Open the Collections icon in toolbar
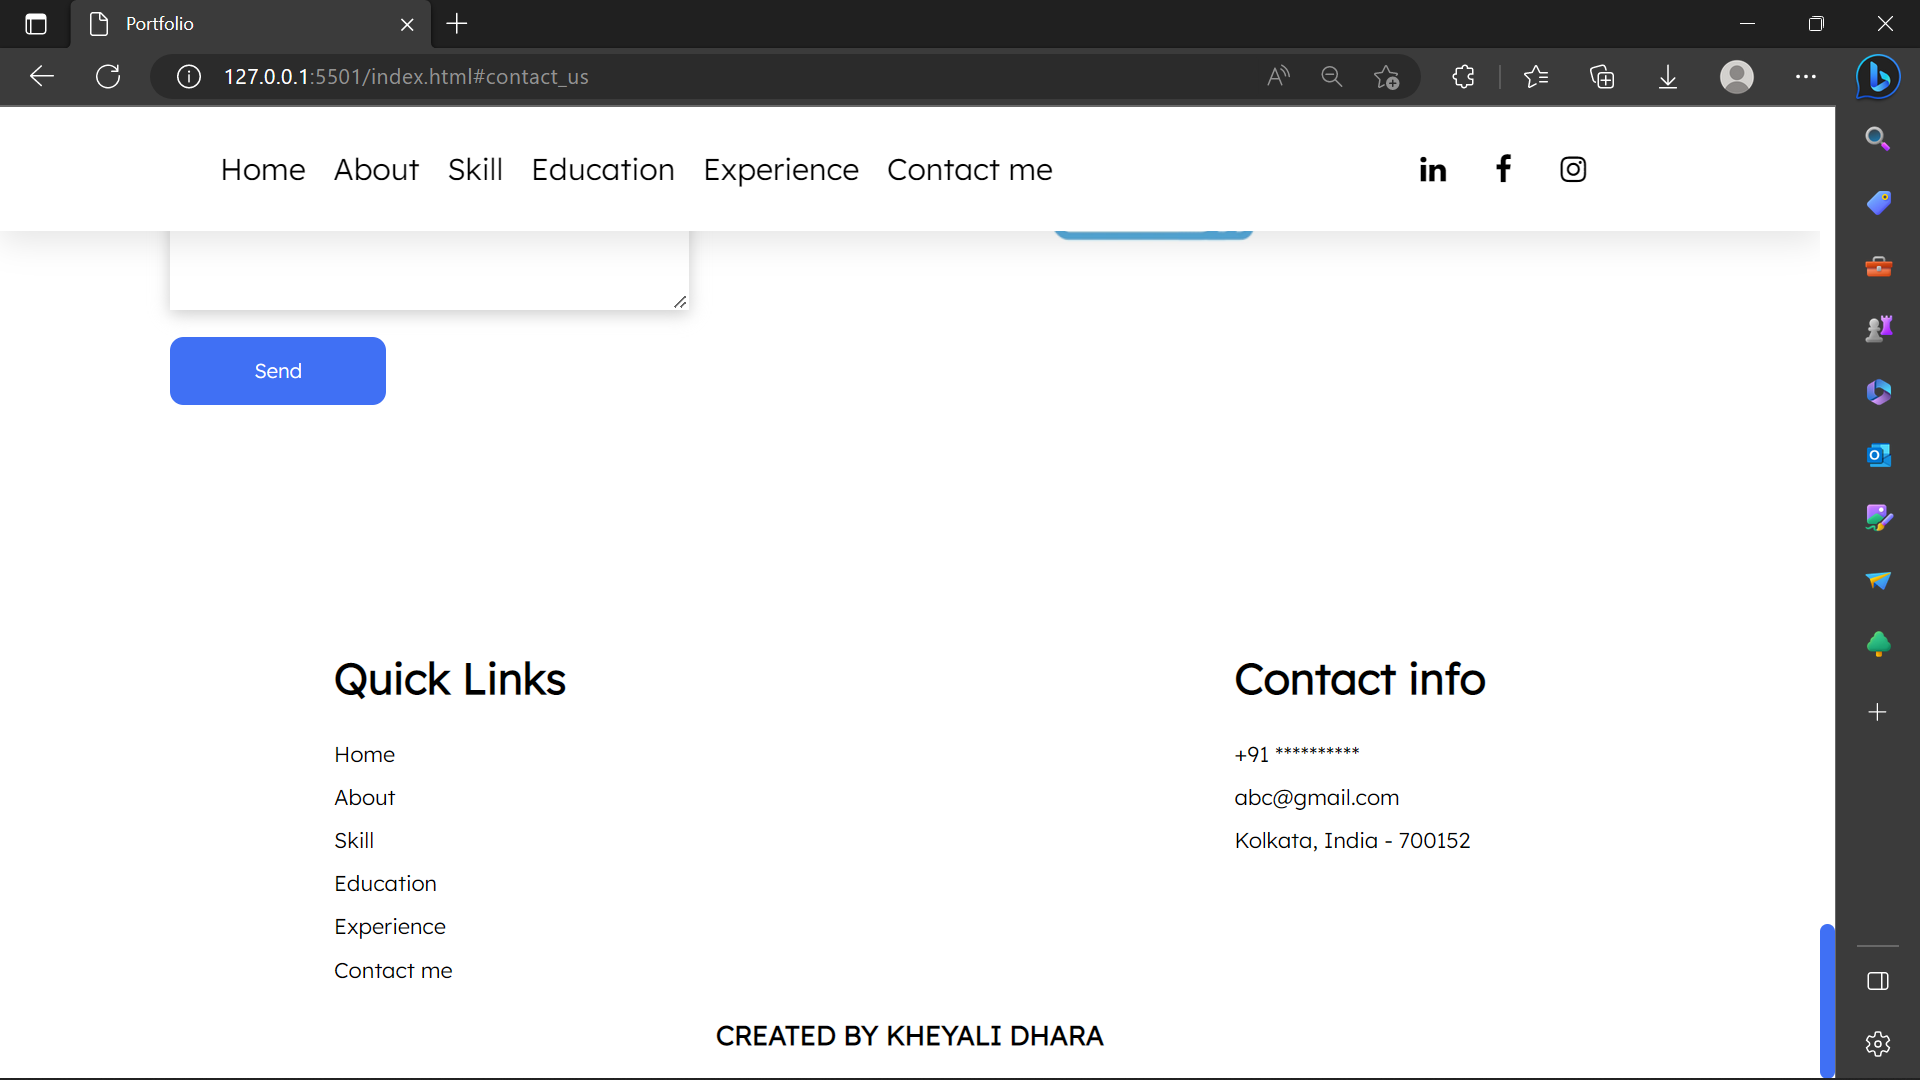1920x1080 pixels. click(x=1602, y=77)
